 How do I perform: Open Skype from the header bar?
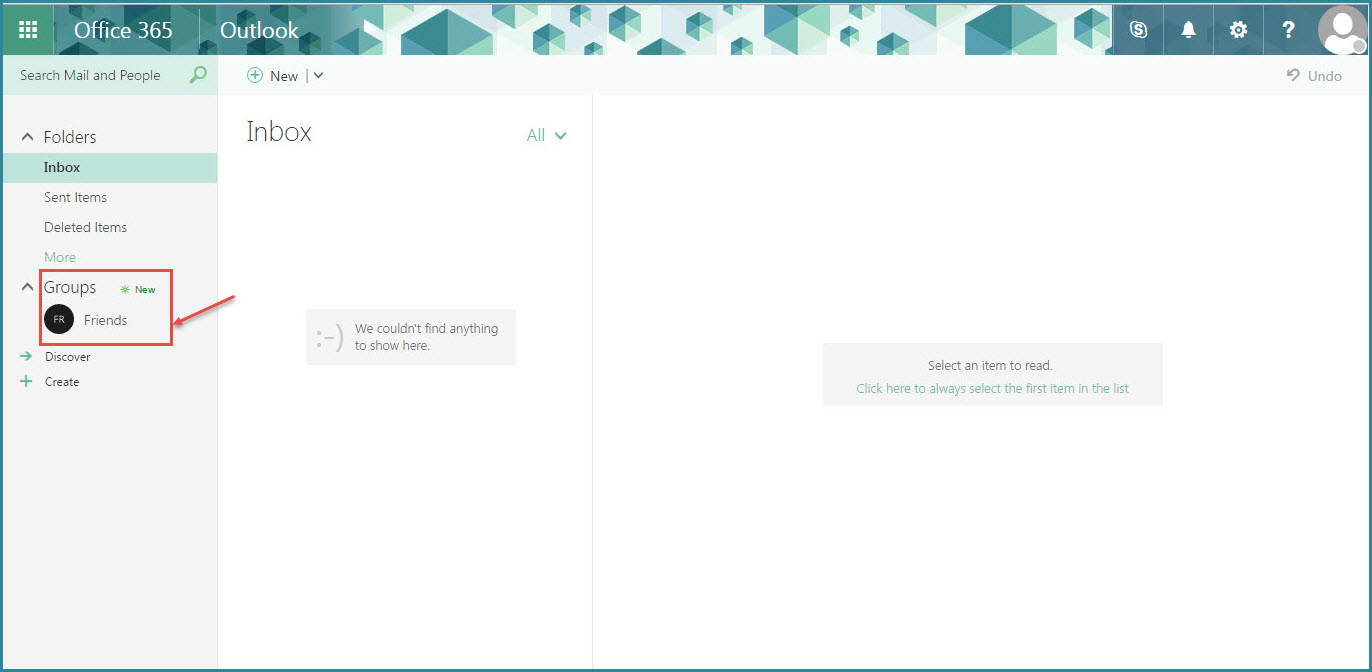(x=1138, y=30)
